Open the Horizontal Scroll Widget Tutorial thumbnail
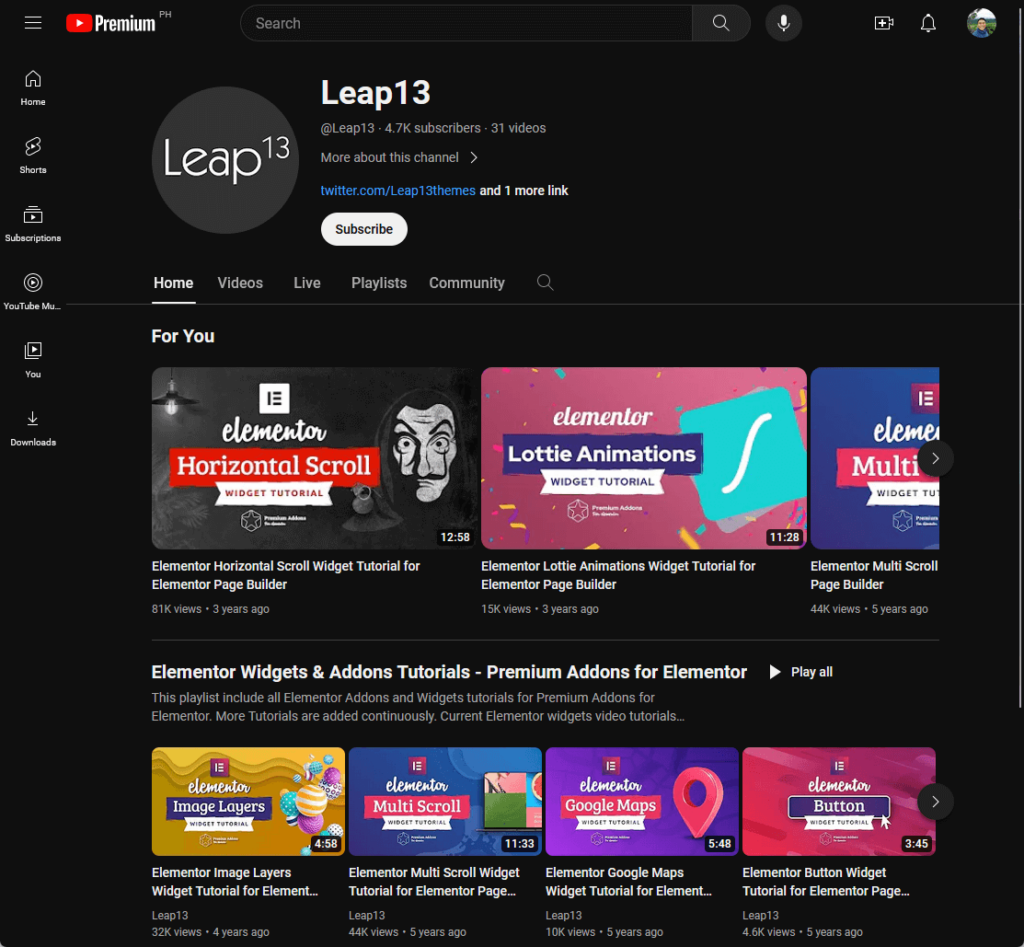The image size is (1024, 947). coord(314,458)
